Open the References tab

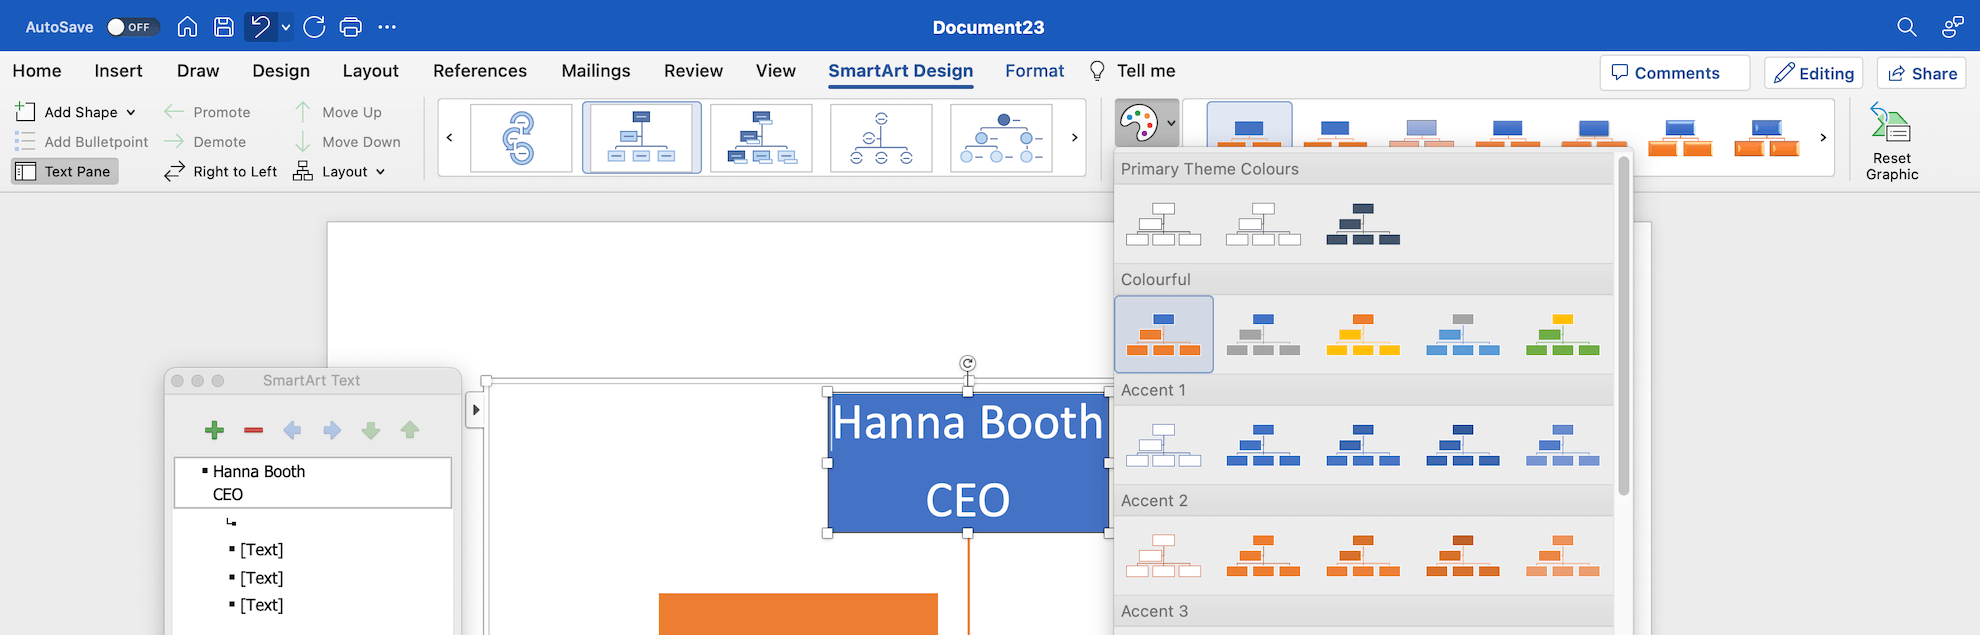480,71
